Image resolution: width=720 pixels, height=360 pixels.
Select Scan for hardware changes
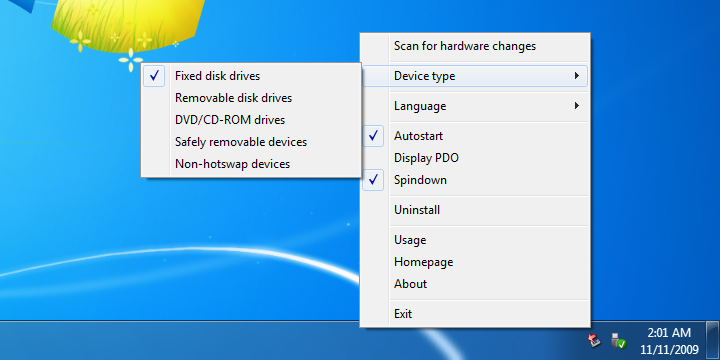point(475,46)
